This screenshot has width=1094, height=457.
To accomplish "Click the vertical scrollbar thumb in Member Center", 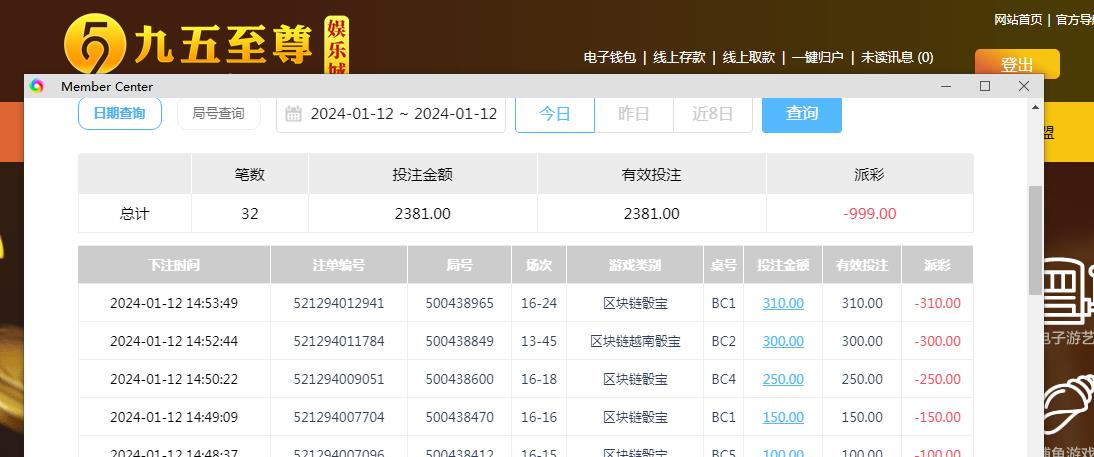I will click(x=1035, y=239).
